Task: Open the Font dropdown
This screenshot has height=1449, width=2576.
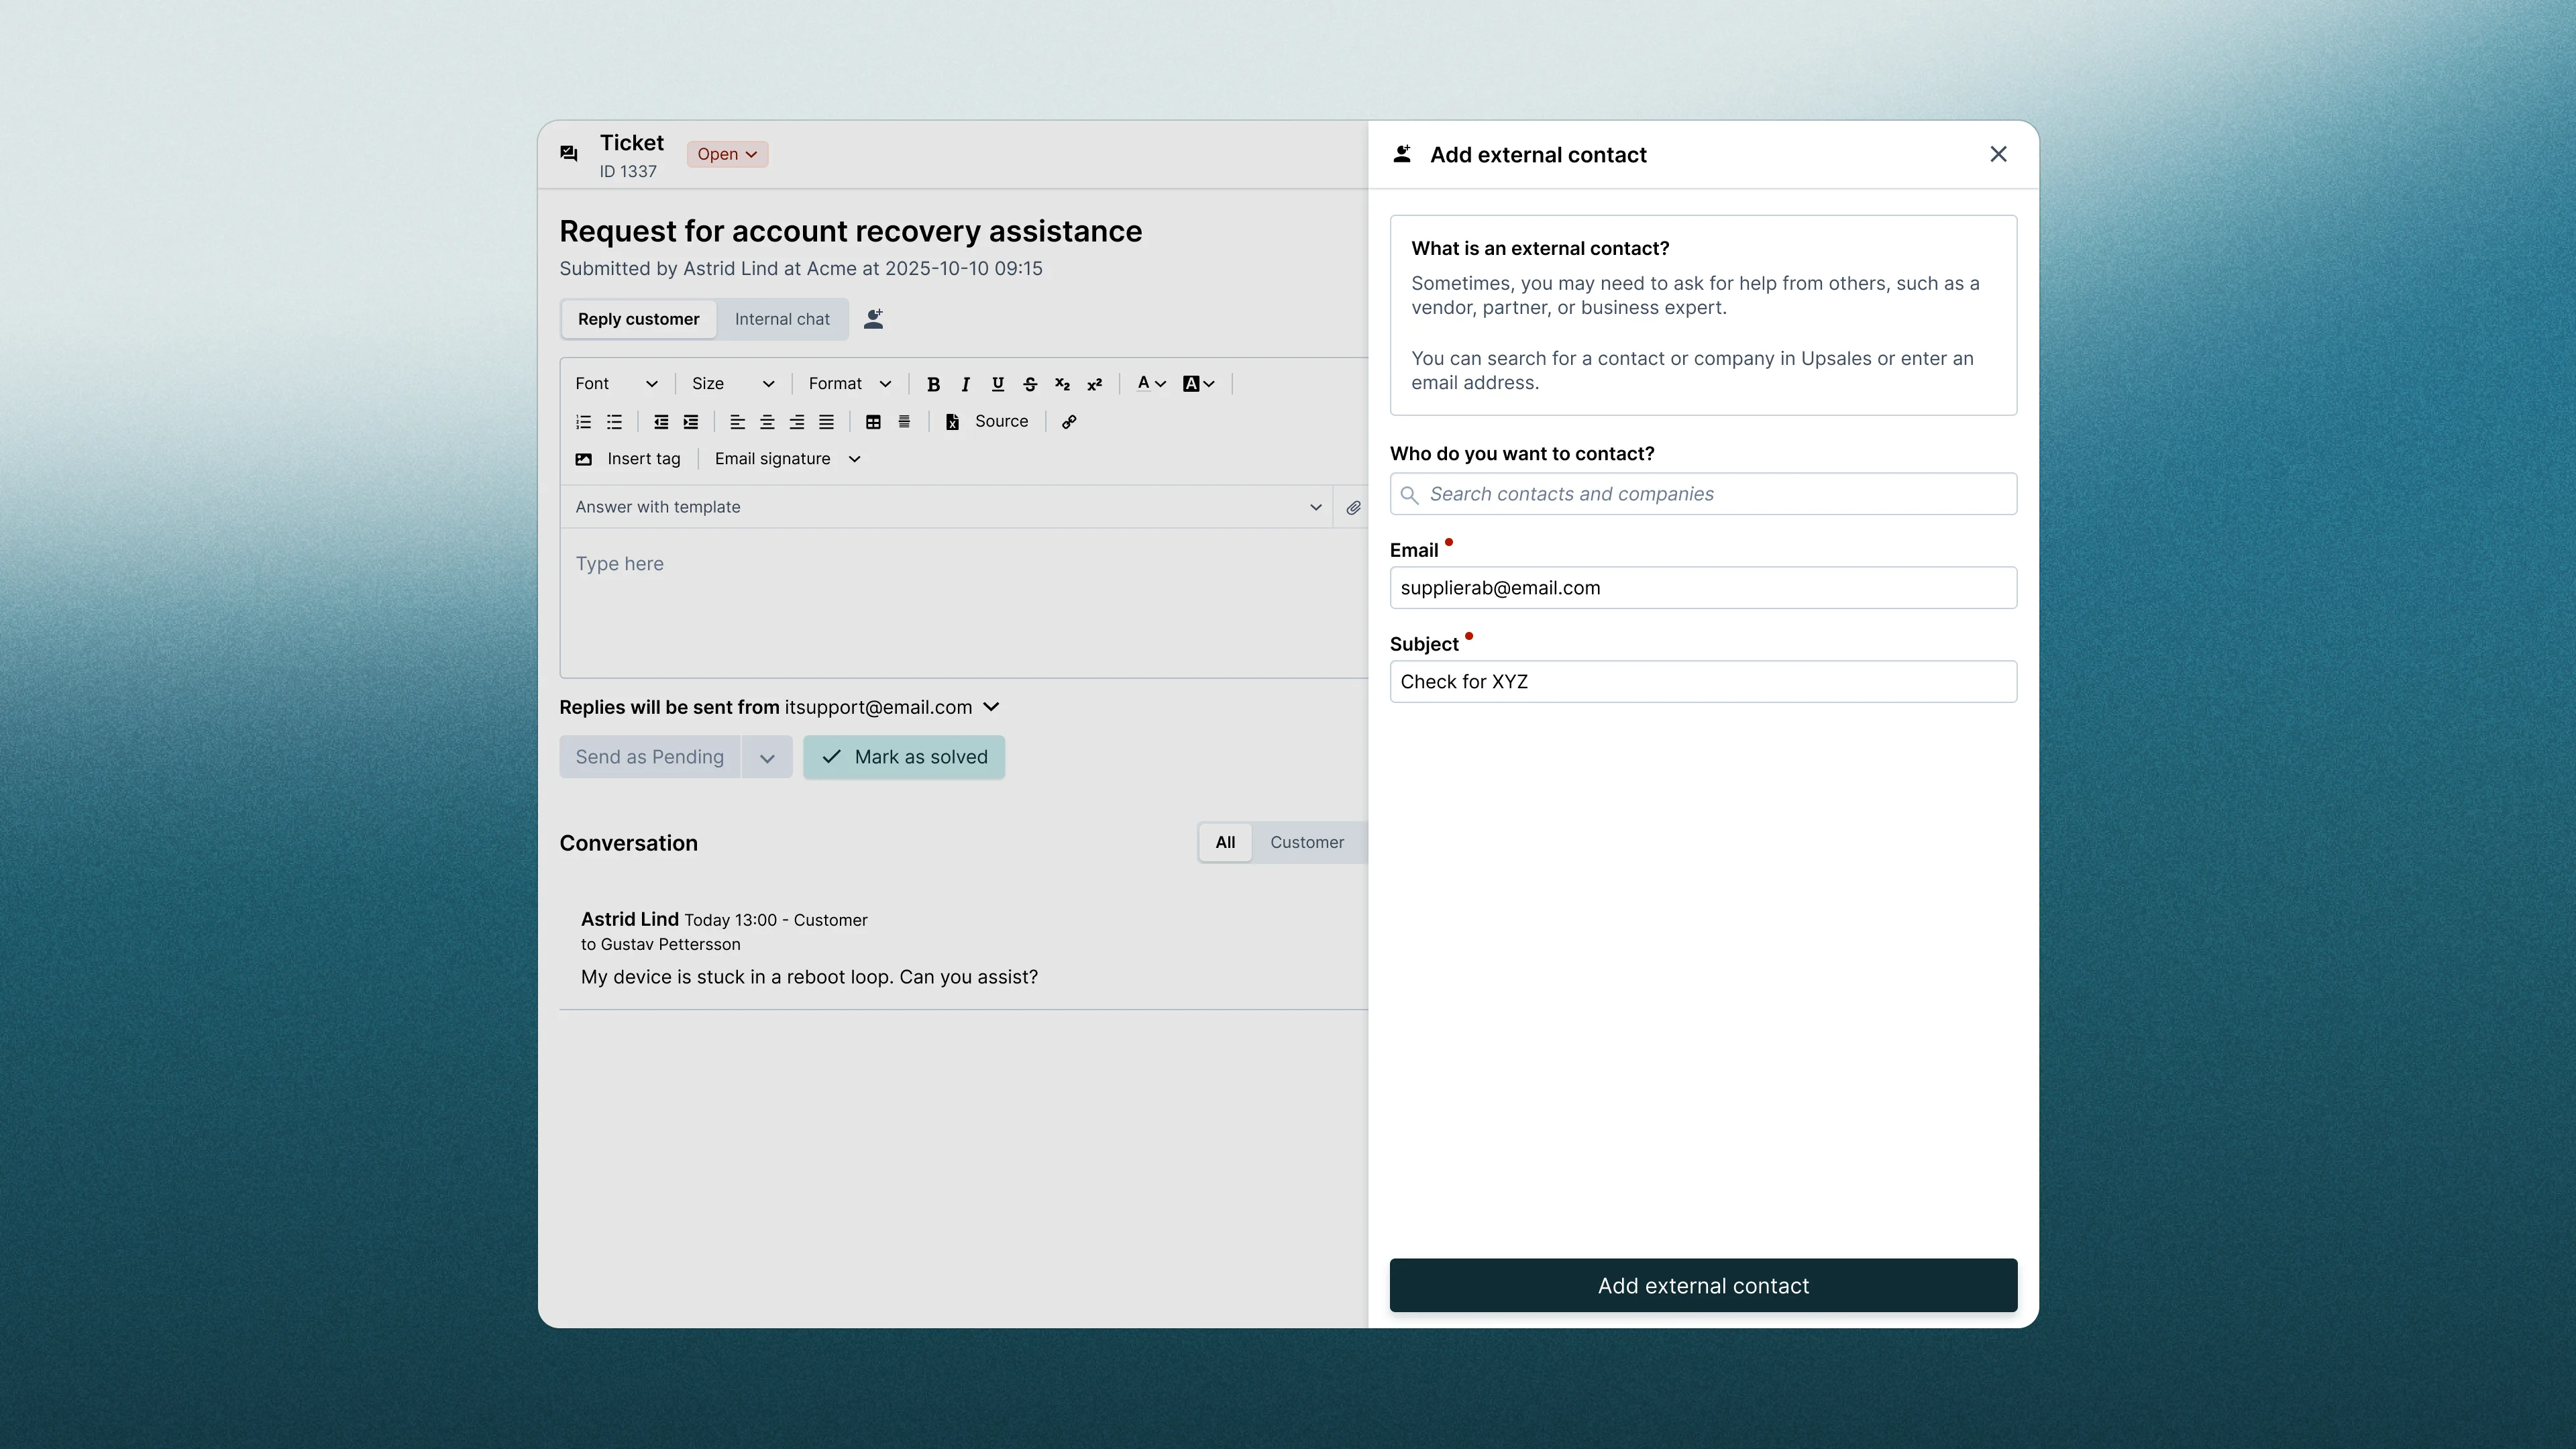Action: pos(616,384)
